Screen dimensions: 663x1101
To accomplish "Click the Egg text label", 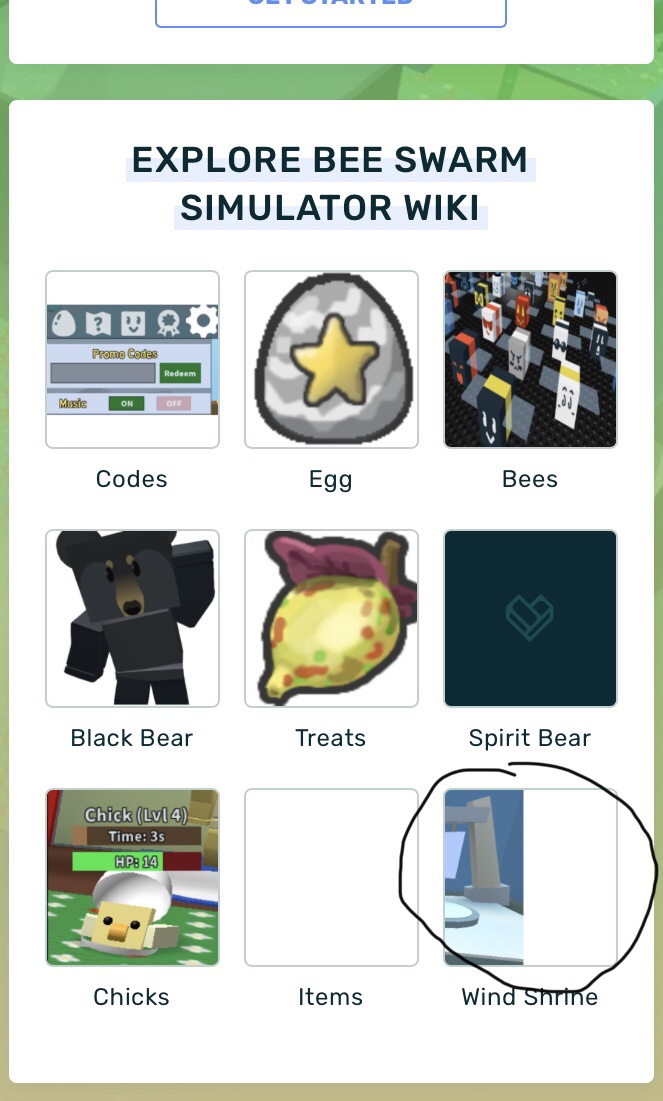I will point(331,480).
